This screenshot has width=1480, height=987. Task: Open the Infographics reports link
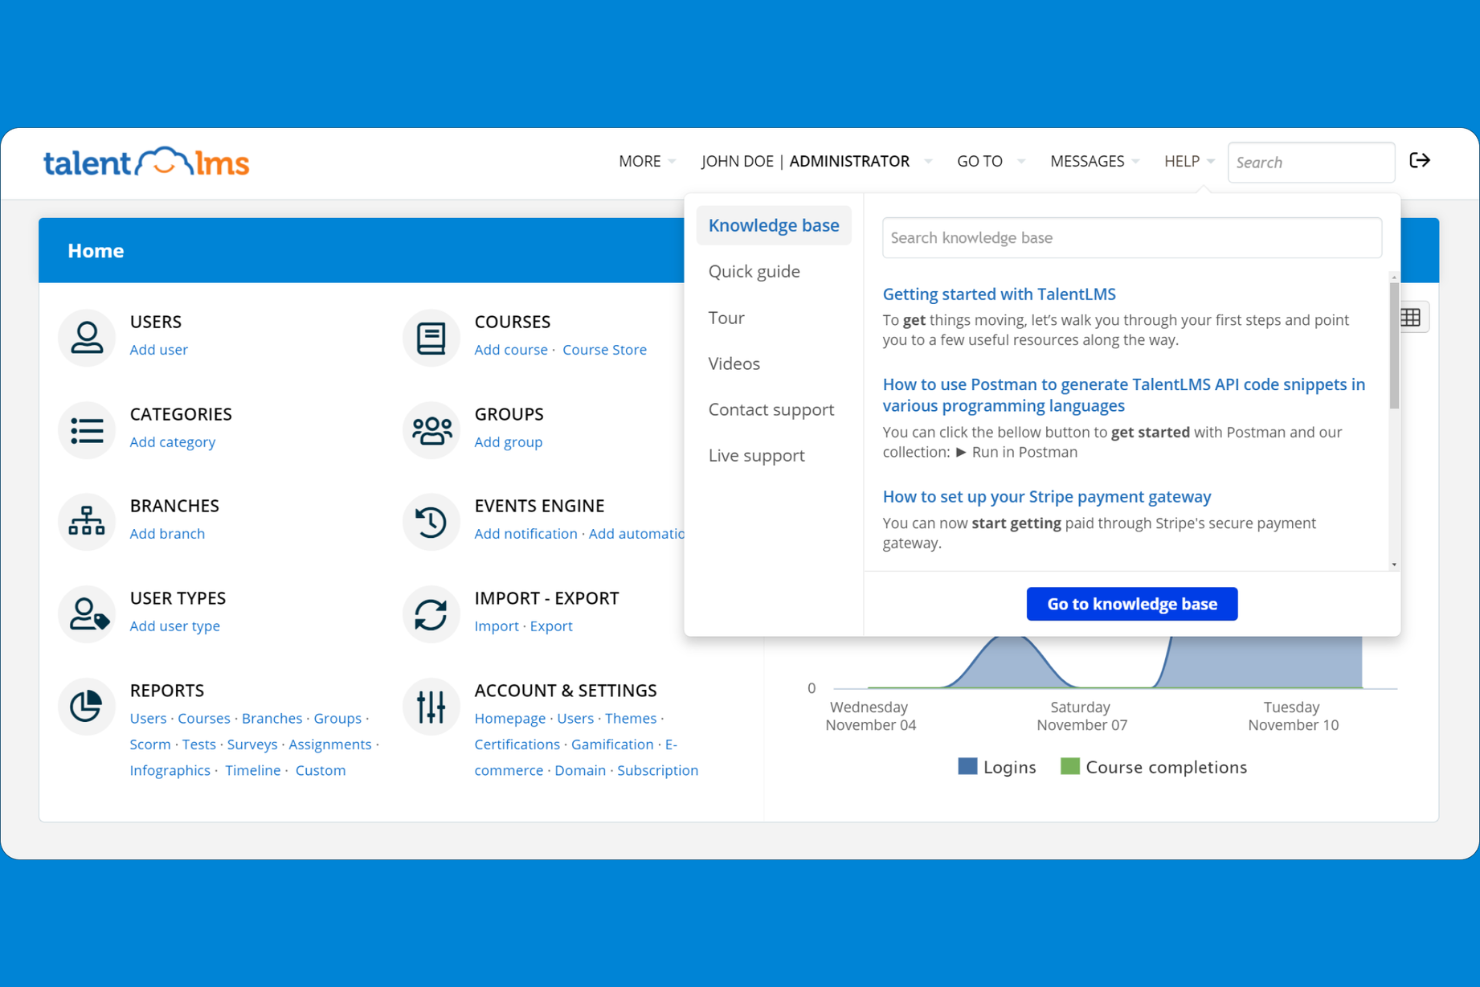coord(170,770)
